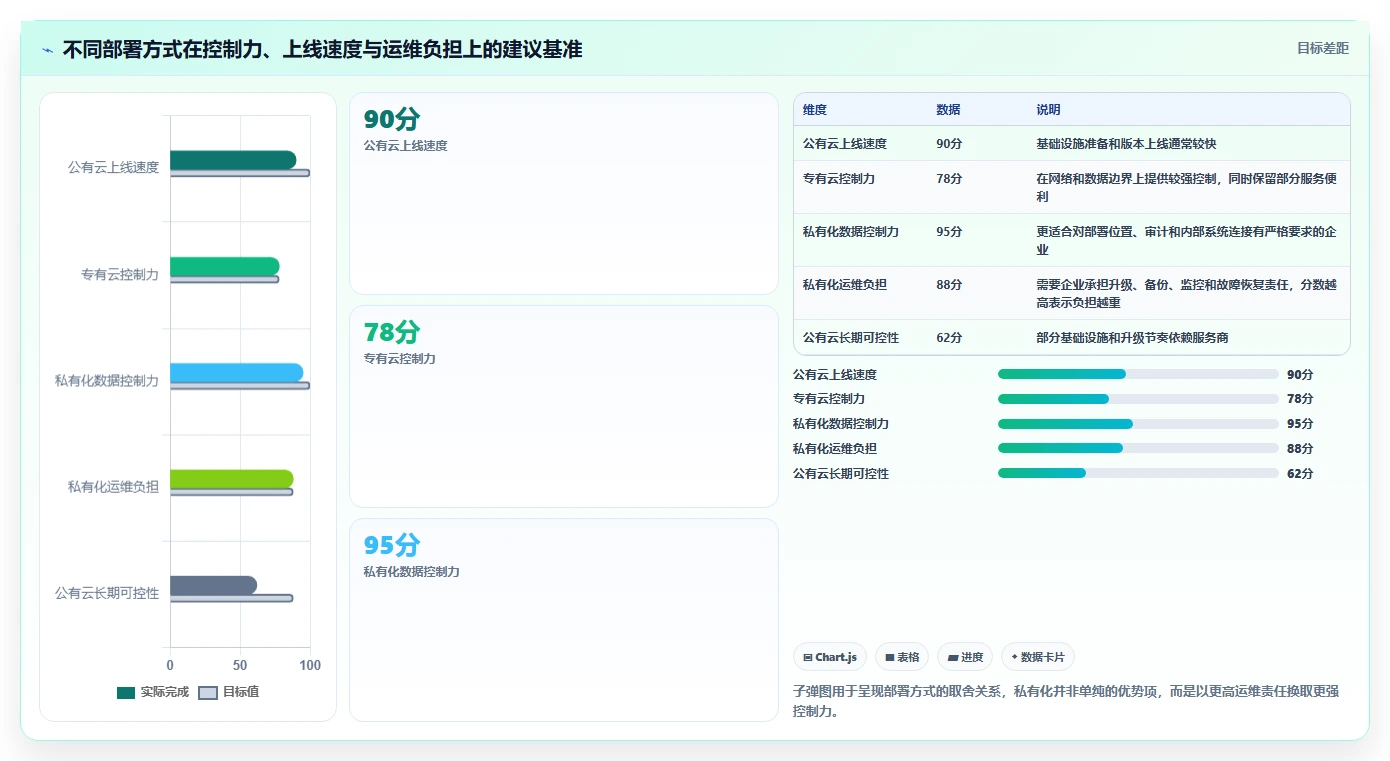
Task: Click the dark teal 公有云上线速度 chart bar
Action: tap(233, 160)
